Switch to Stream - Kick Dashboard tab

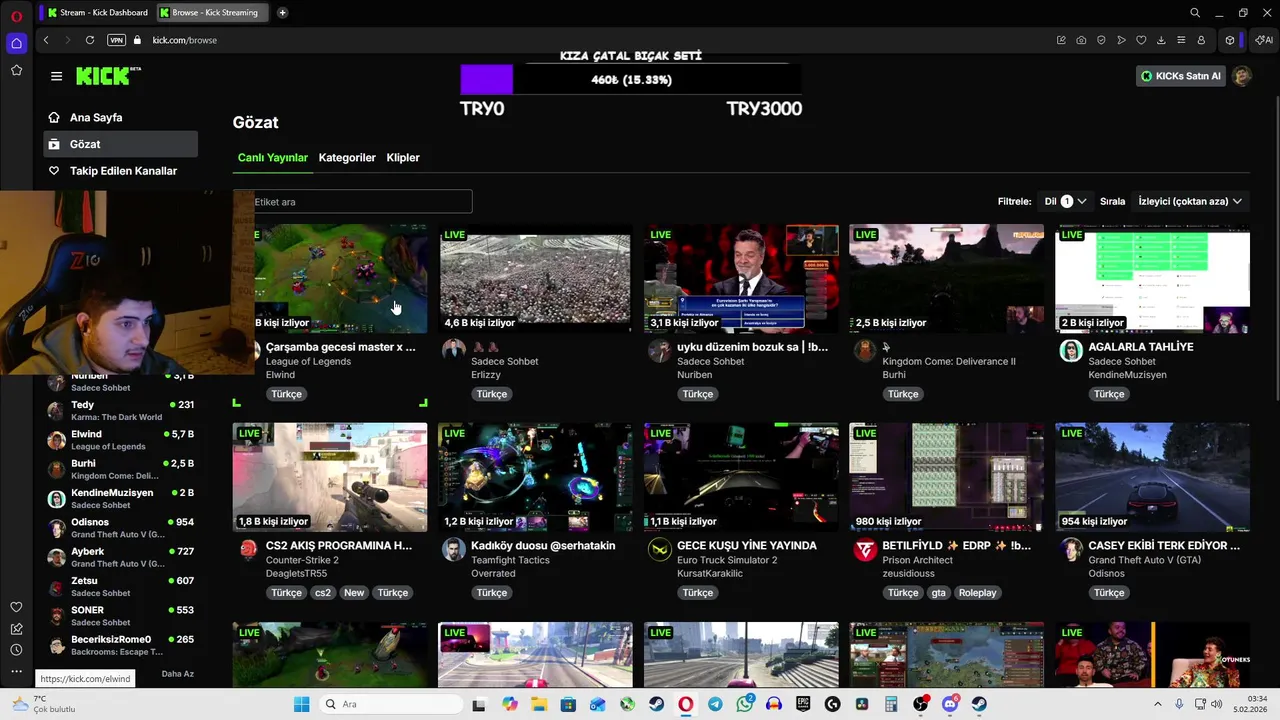[x=96, y=13]
